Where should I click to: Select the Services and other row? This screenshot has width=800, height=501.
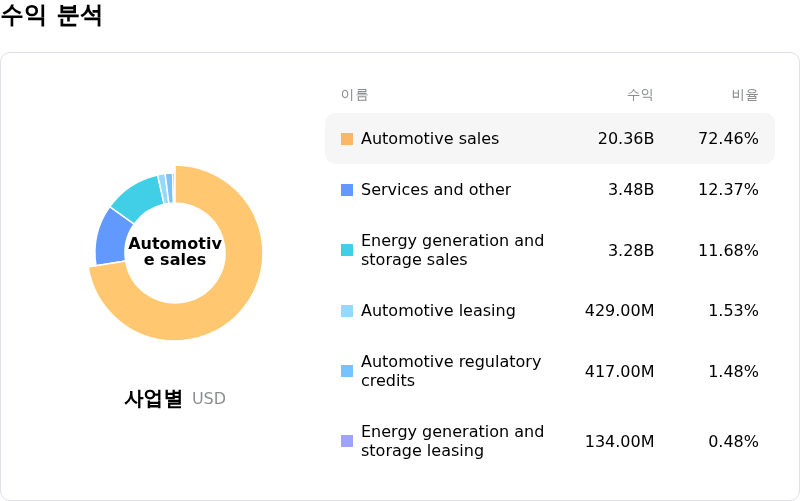[550, 189]
